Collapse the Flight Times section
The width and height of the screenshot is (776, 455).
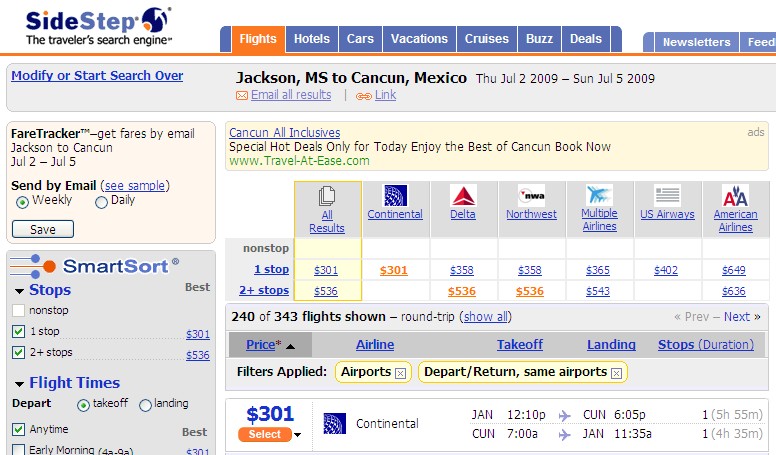point(19,384)
